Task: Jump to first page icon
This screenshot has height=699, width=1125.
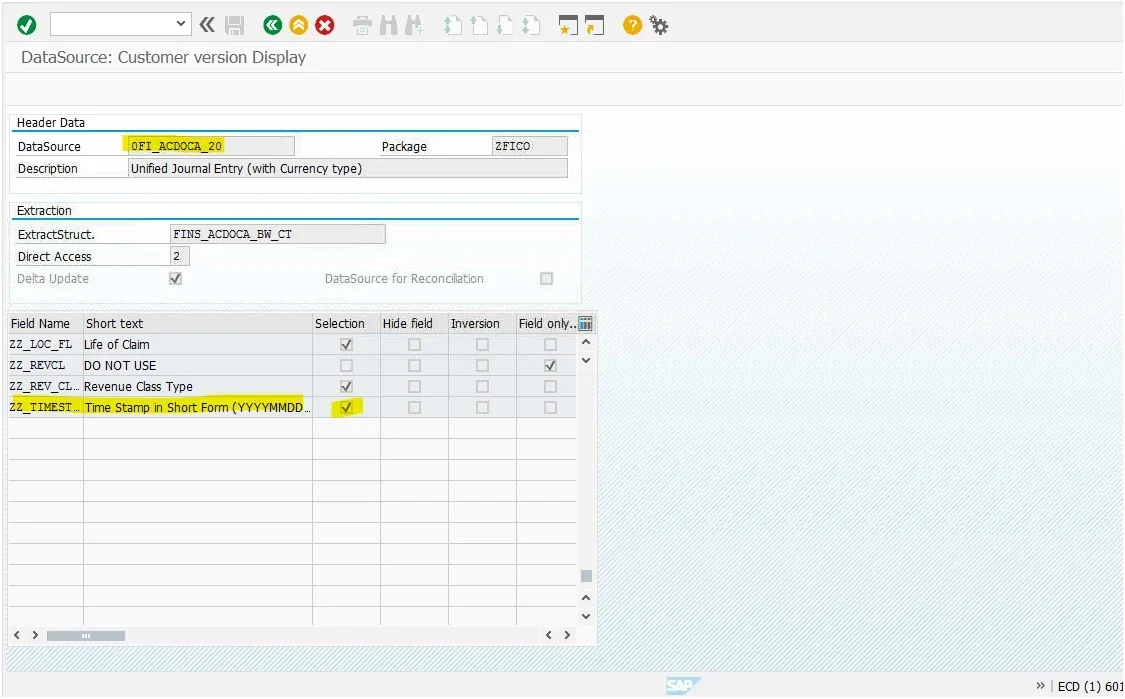Action: 452,26
